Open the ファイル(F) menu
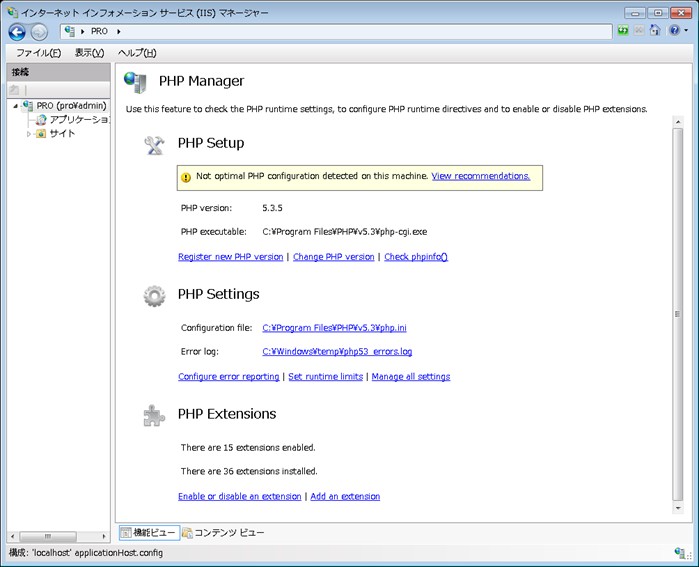This screenshot has width=699, height=567. (39, 53)
